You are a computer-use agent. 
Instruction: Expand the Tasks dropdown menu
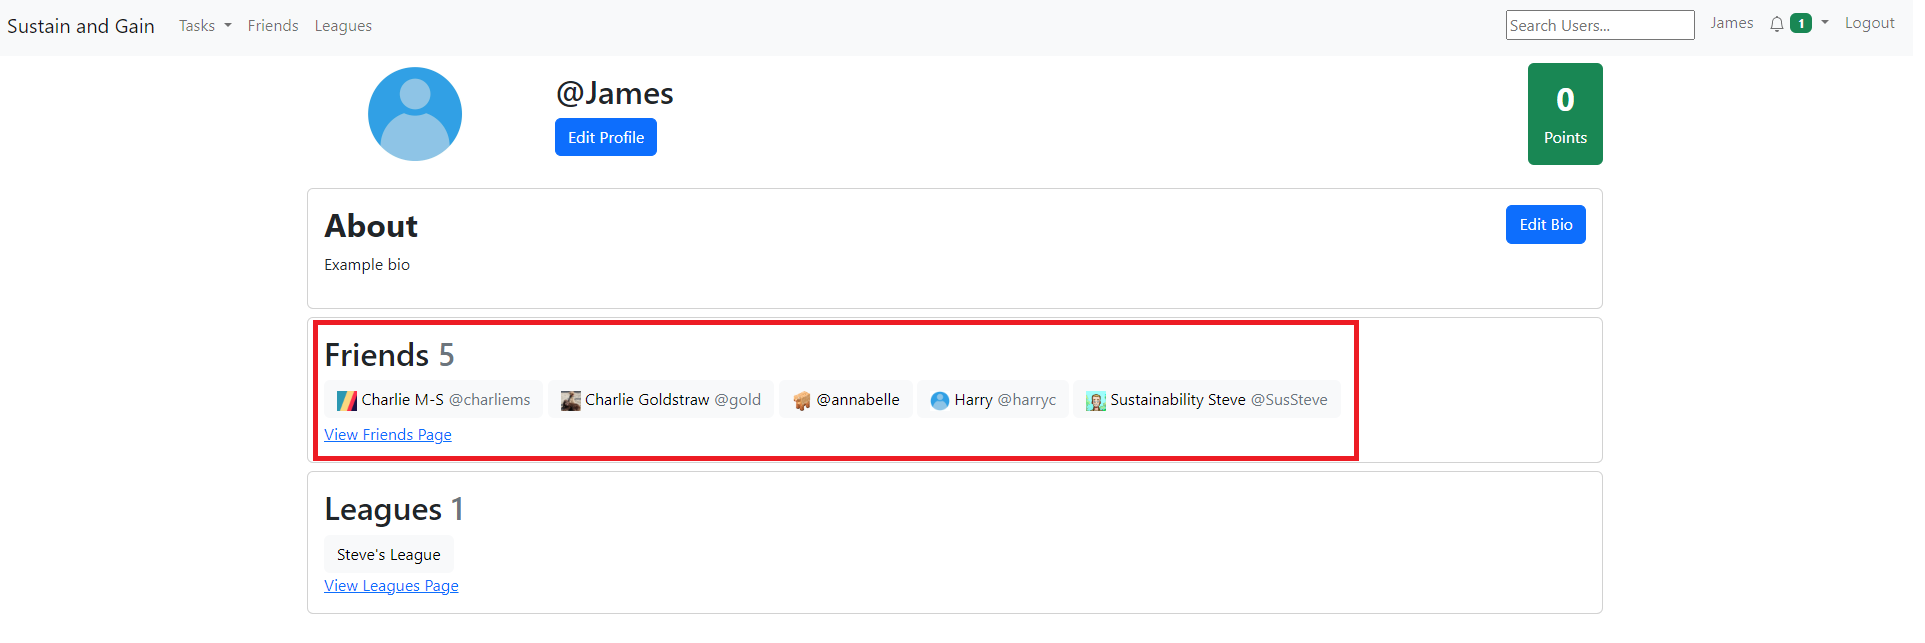(204, 26)
